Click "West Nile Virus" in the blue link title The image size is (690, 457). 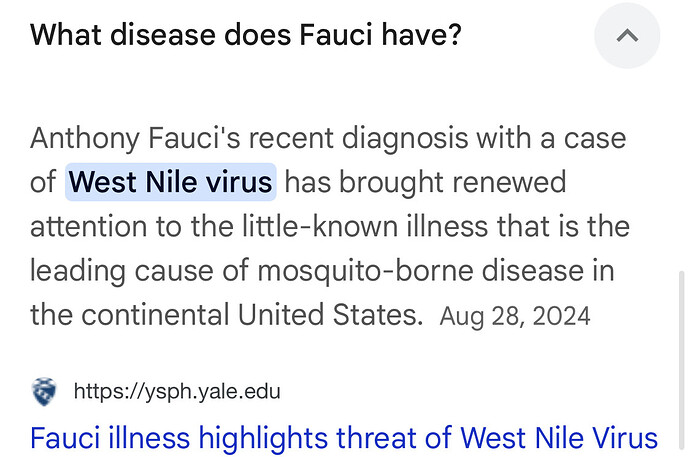(559, 438)
